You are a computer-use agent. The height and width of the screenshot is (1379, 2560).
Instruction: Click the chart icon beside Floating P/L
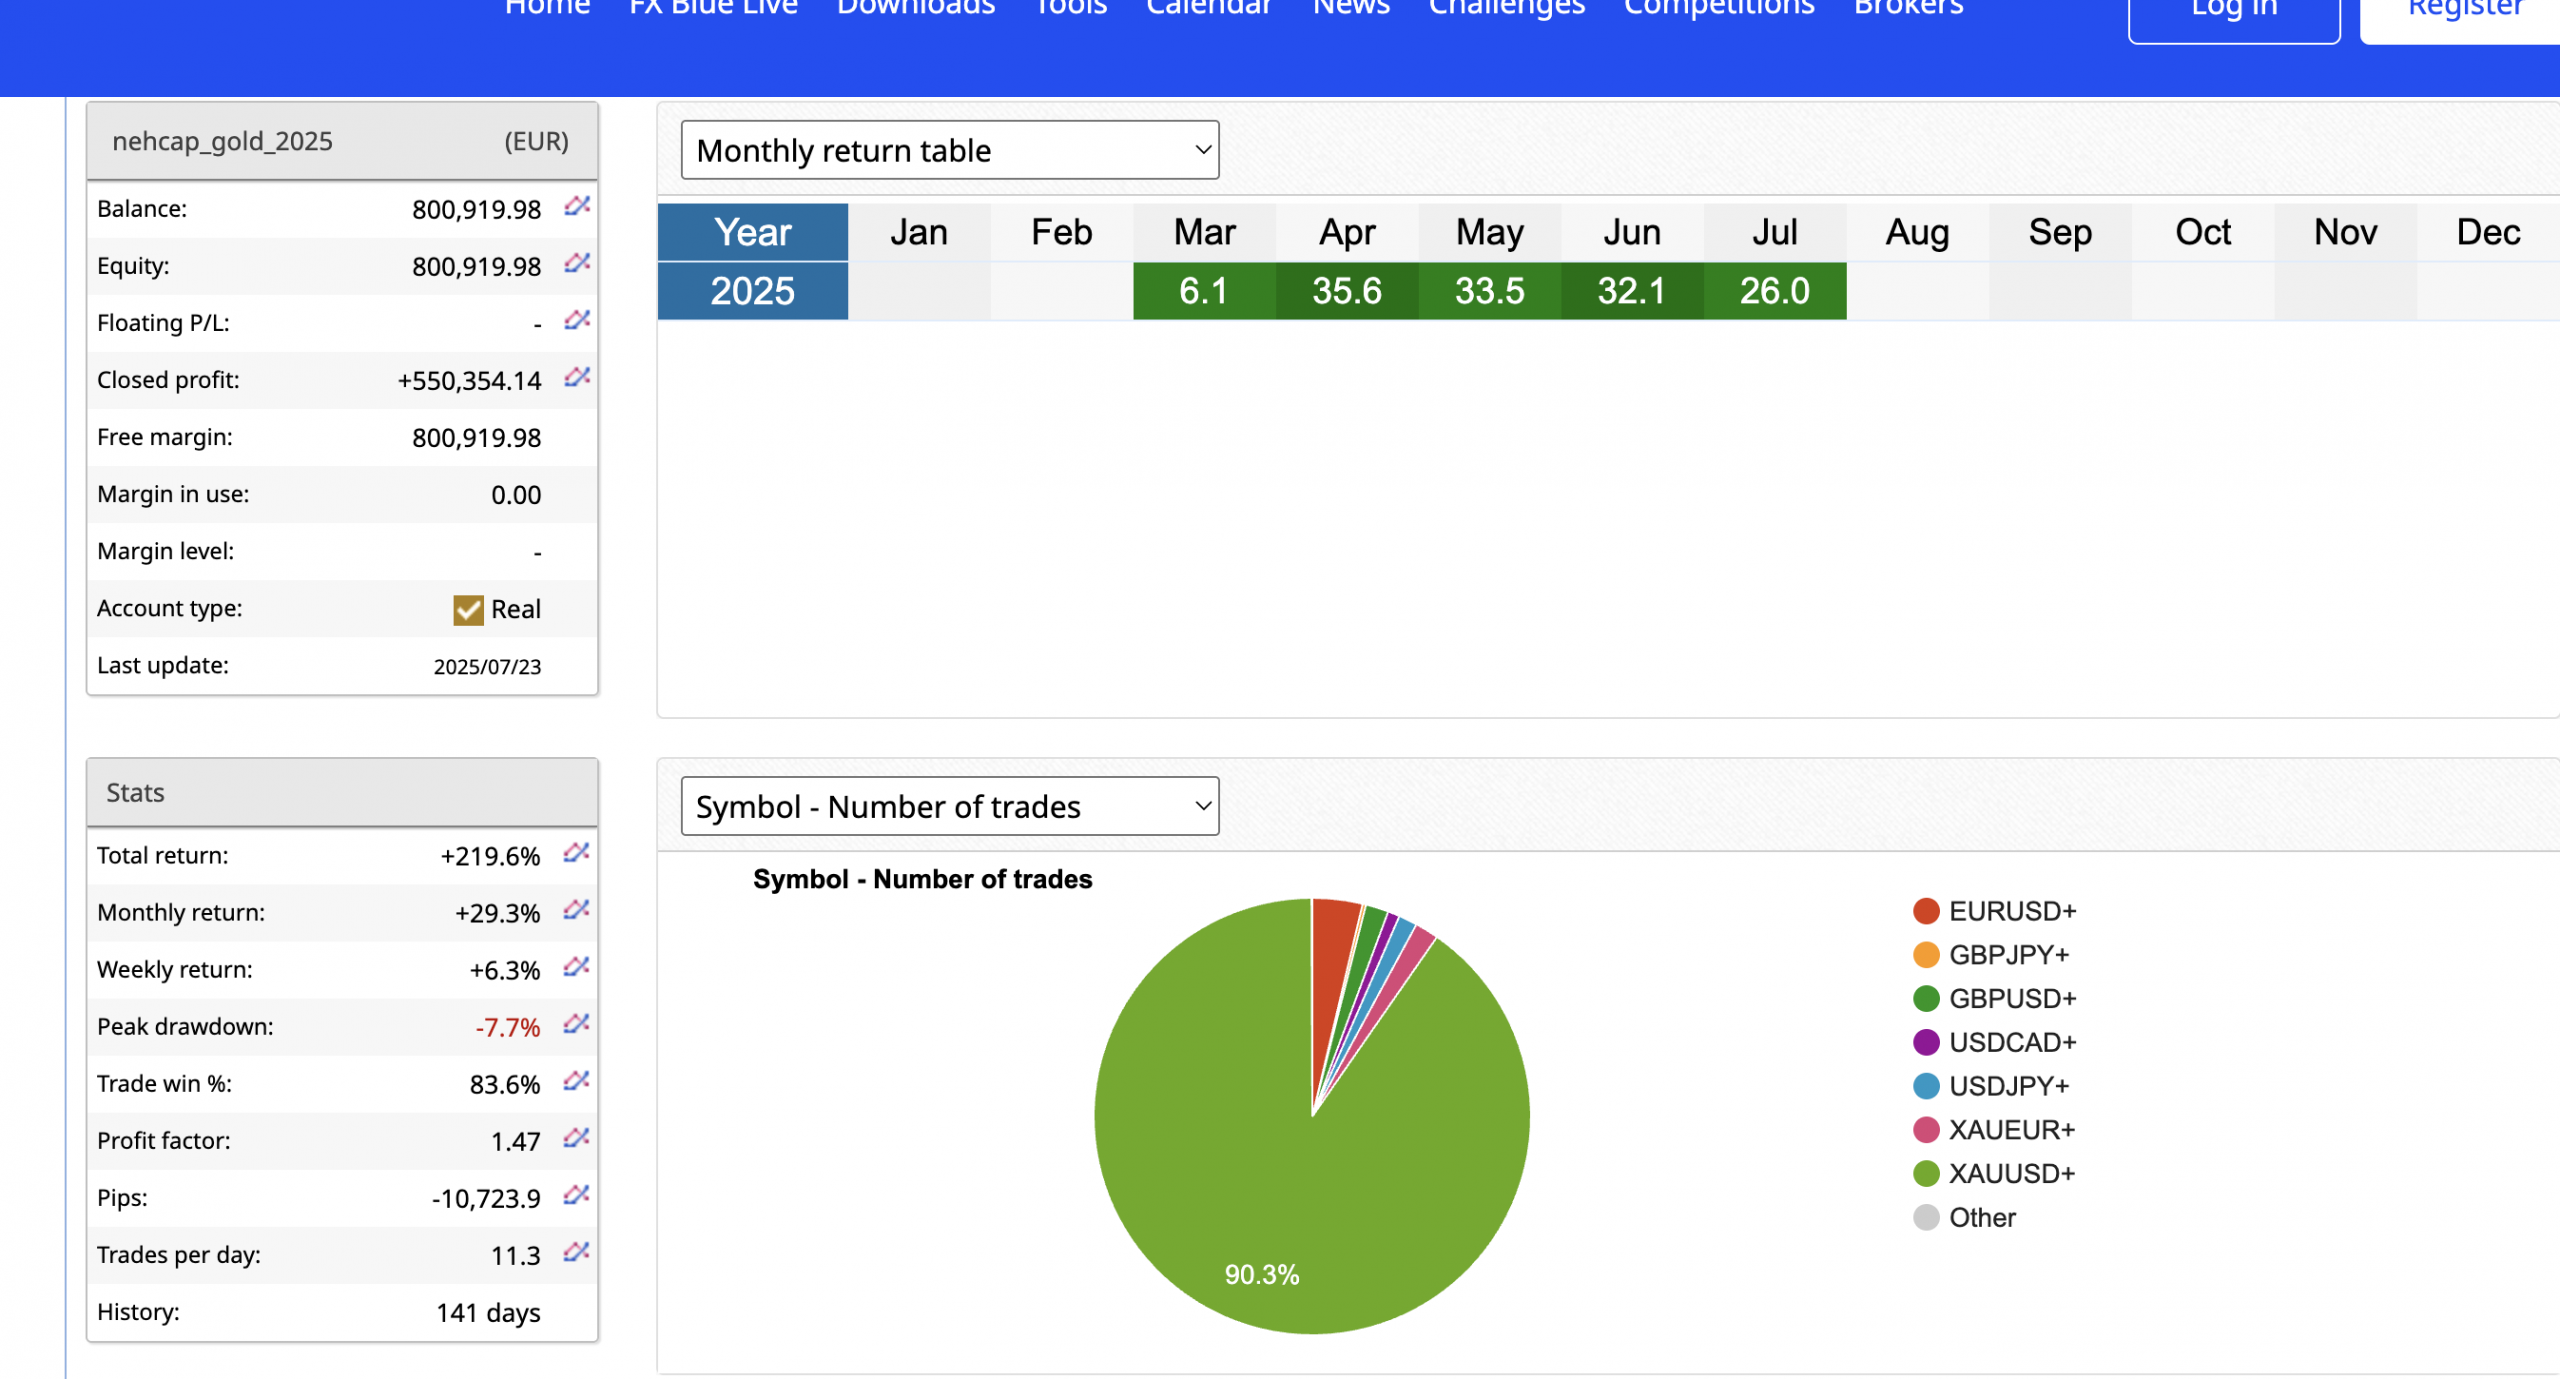point(577,320)
